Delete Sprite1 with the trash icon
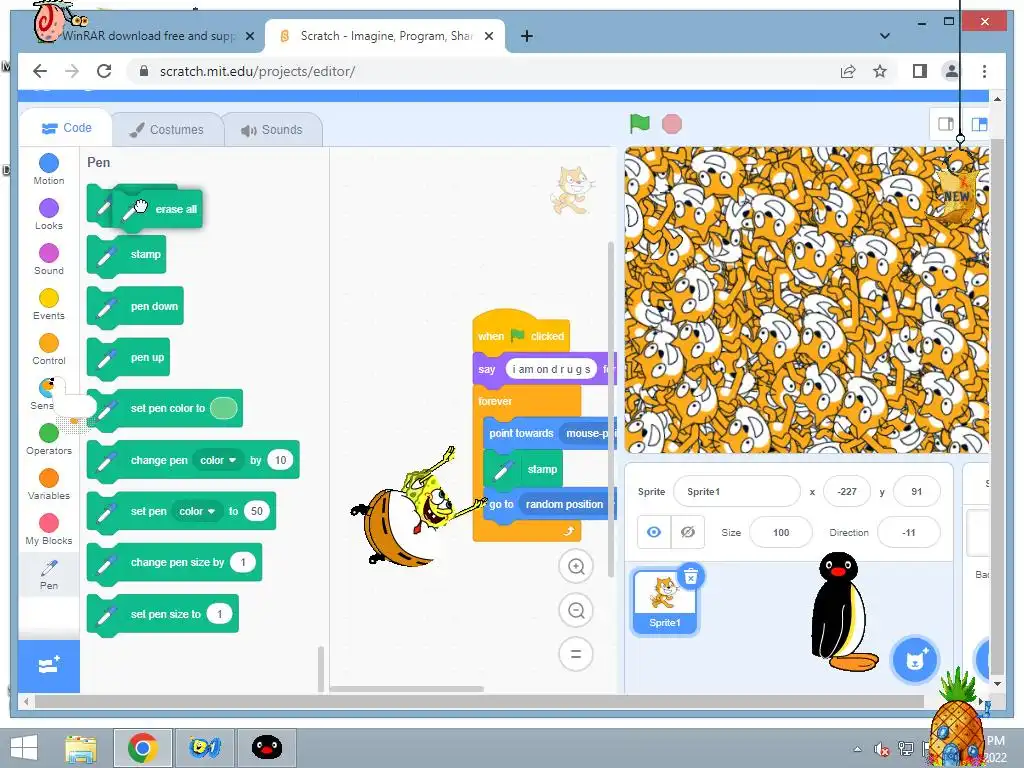 tap(690, 576)
